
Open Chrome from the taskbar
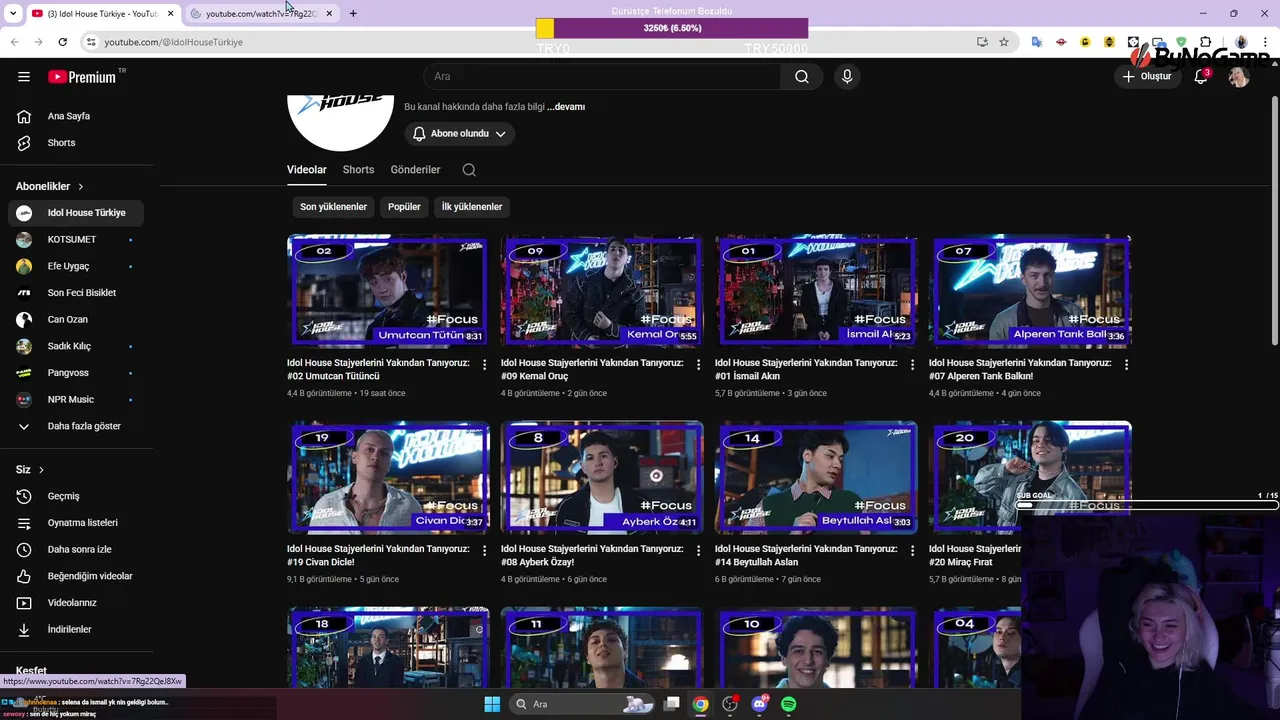[701, 704]
